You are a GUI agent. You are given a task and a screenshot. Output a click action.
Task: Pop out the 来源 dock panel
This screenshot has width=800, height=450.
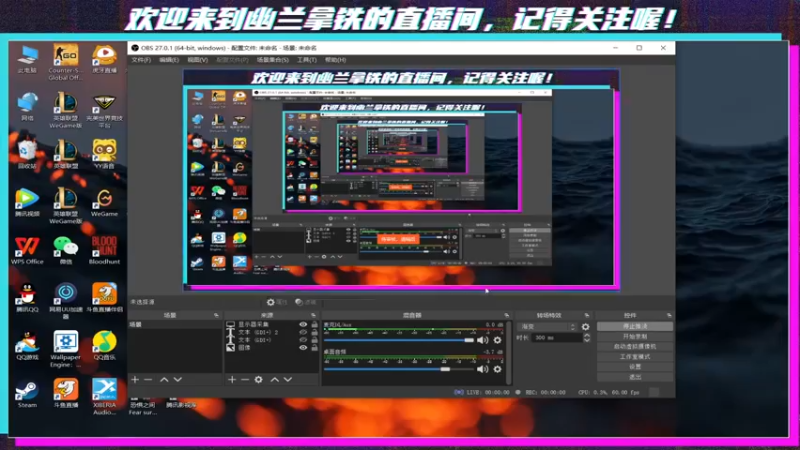[x=313, y=315]
